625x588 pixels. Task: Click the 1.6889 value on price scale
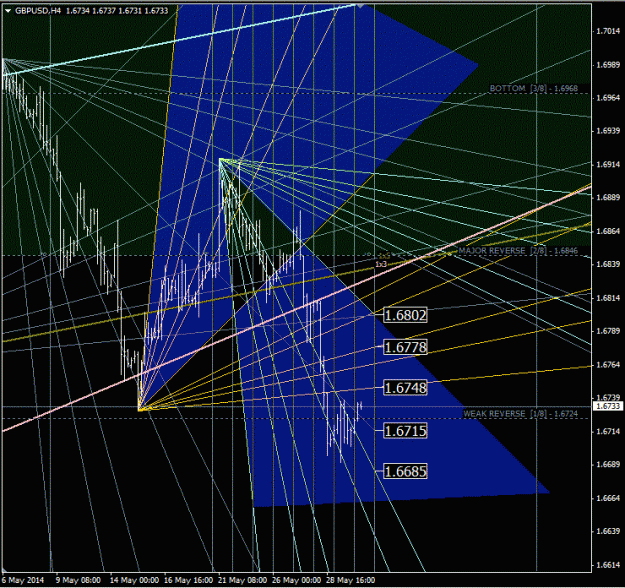pyautogui.click(x=608, y=197)
